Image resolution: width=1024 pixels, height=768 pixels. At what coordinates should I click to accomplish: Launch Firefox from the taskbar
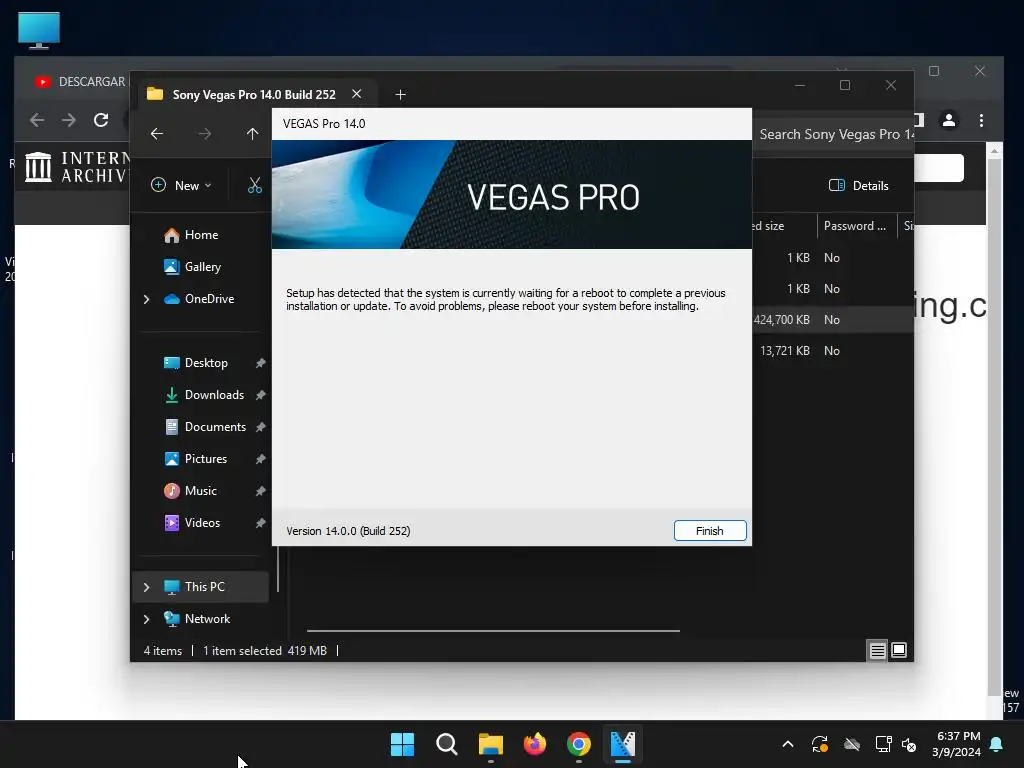(535, 744)
